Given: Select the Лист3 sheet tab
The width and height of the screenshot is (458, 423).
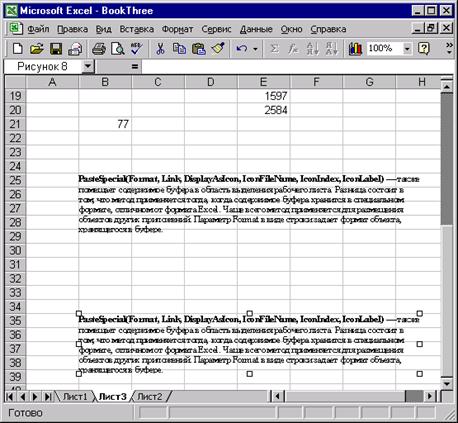Looking at the screenshot, I should click(x=113, y=397).
